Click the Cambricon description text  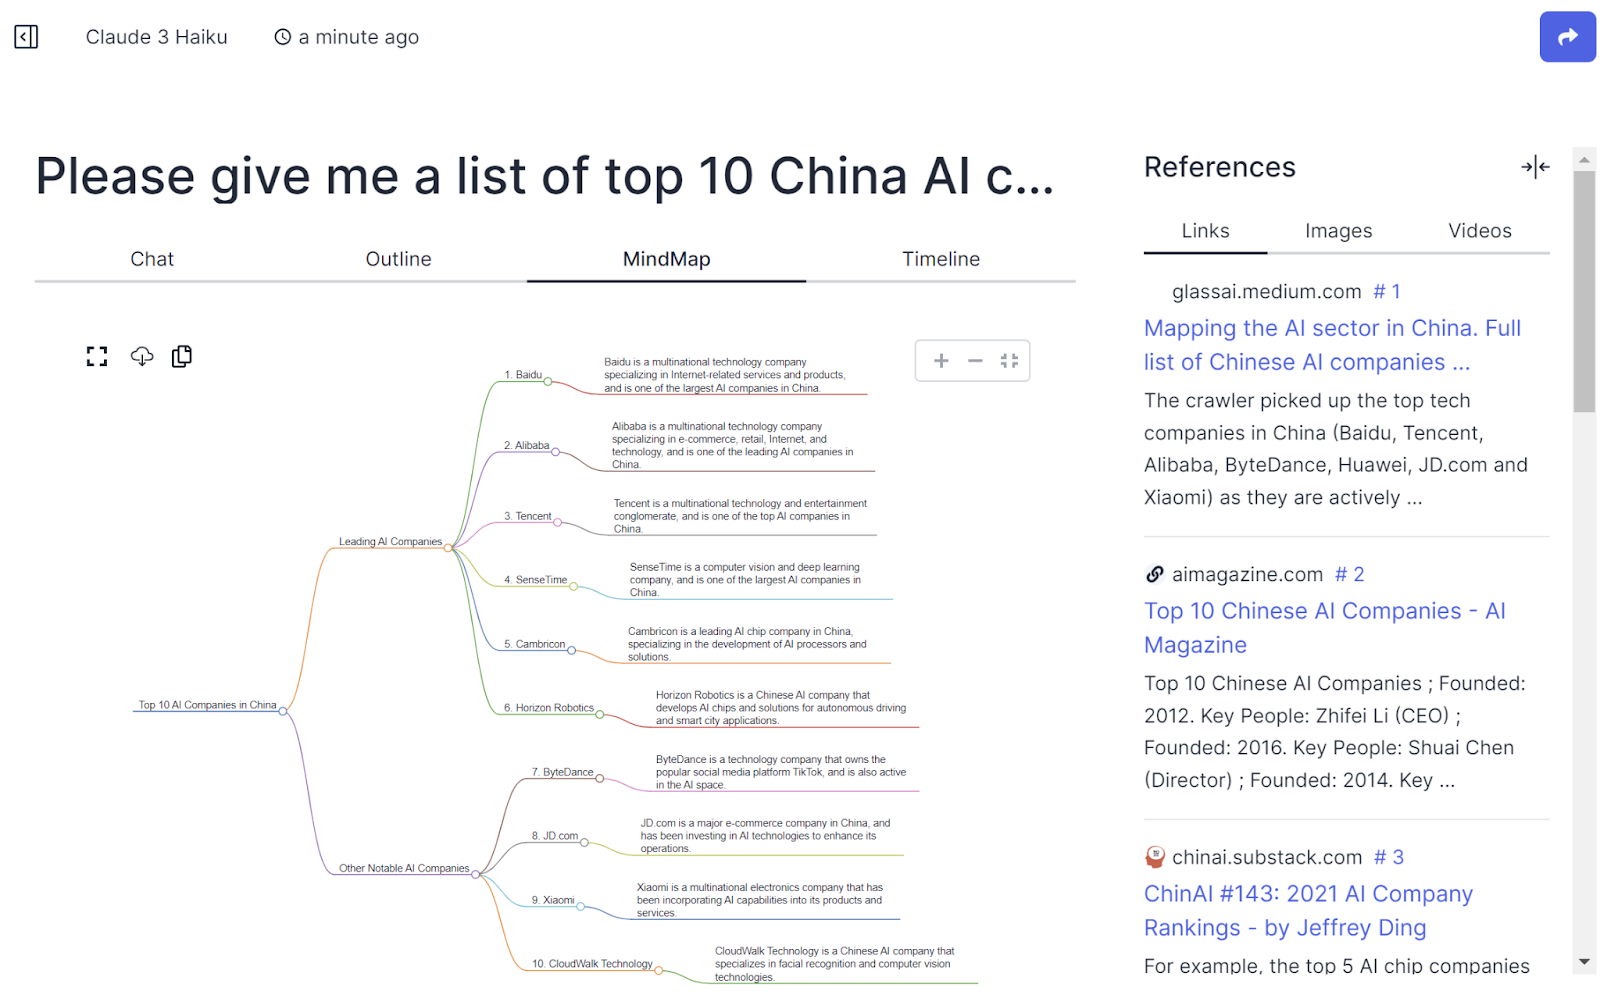tap(747, 644)
